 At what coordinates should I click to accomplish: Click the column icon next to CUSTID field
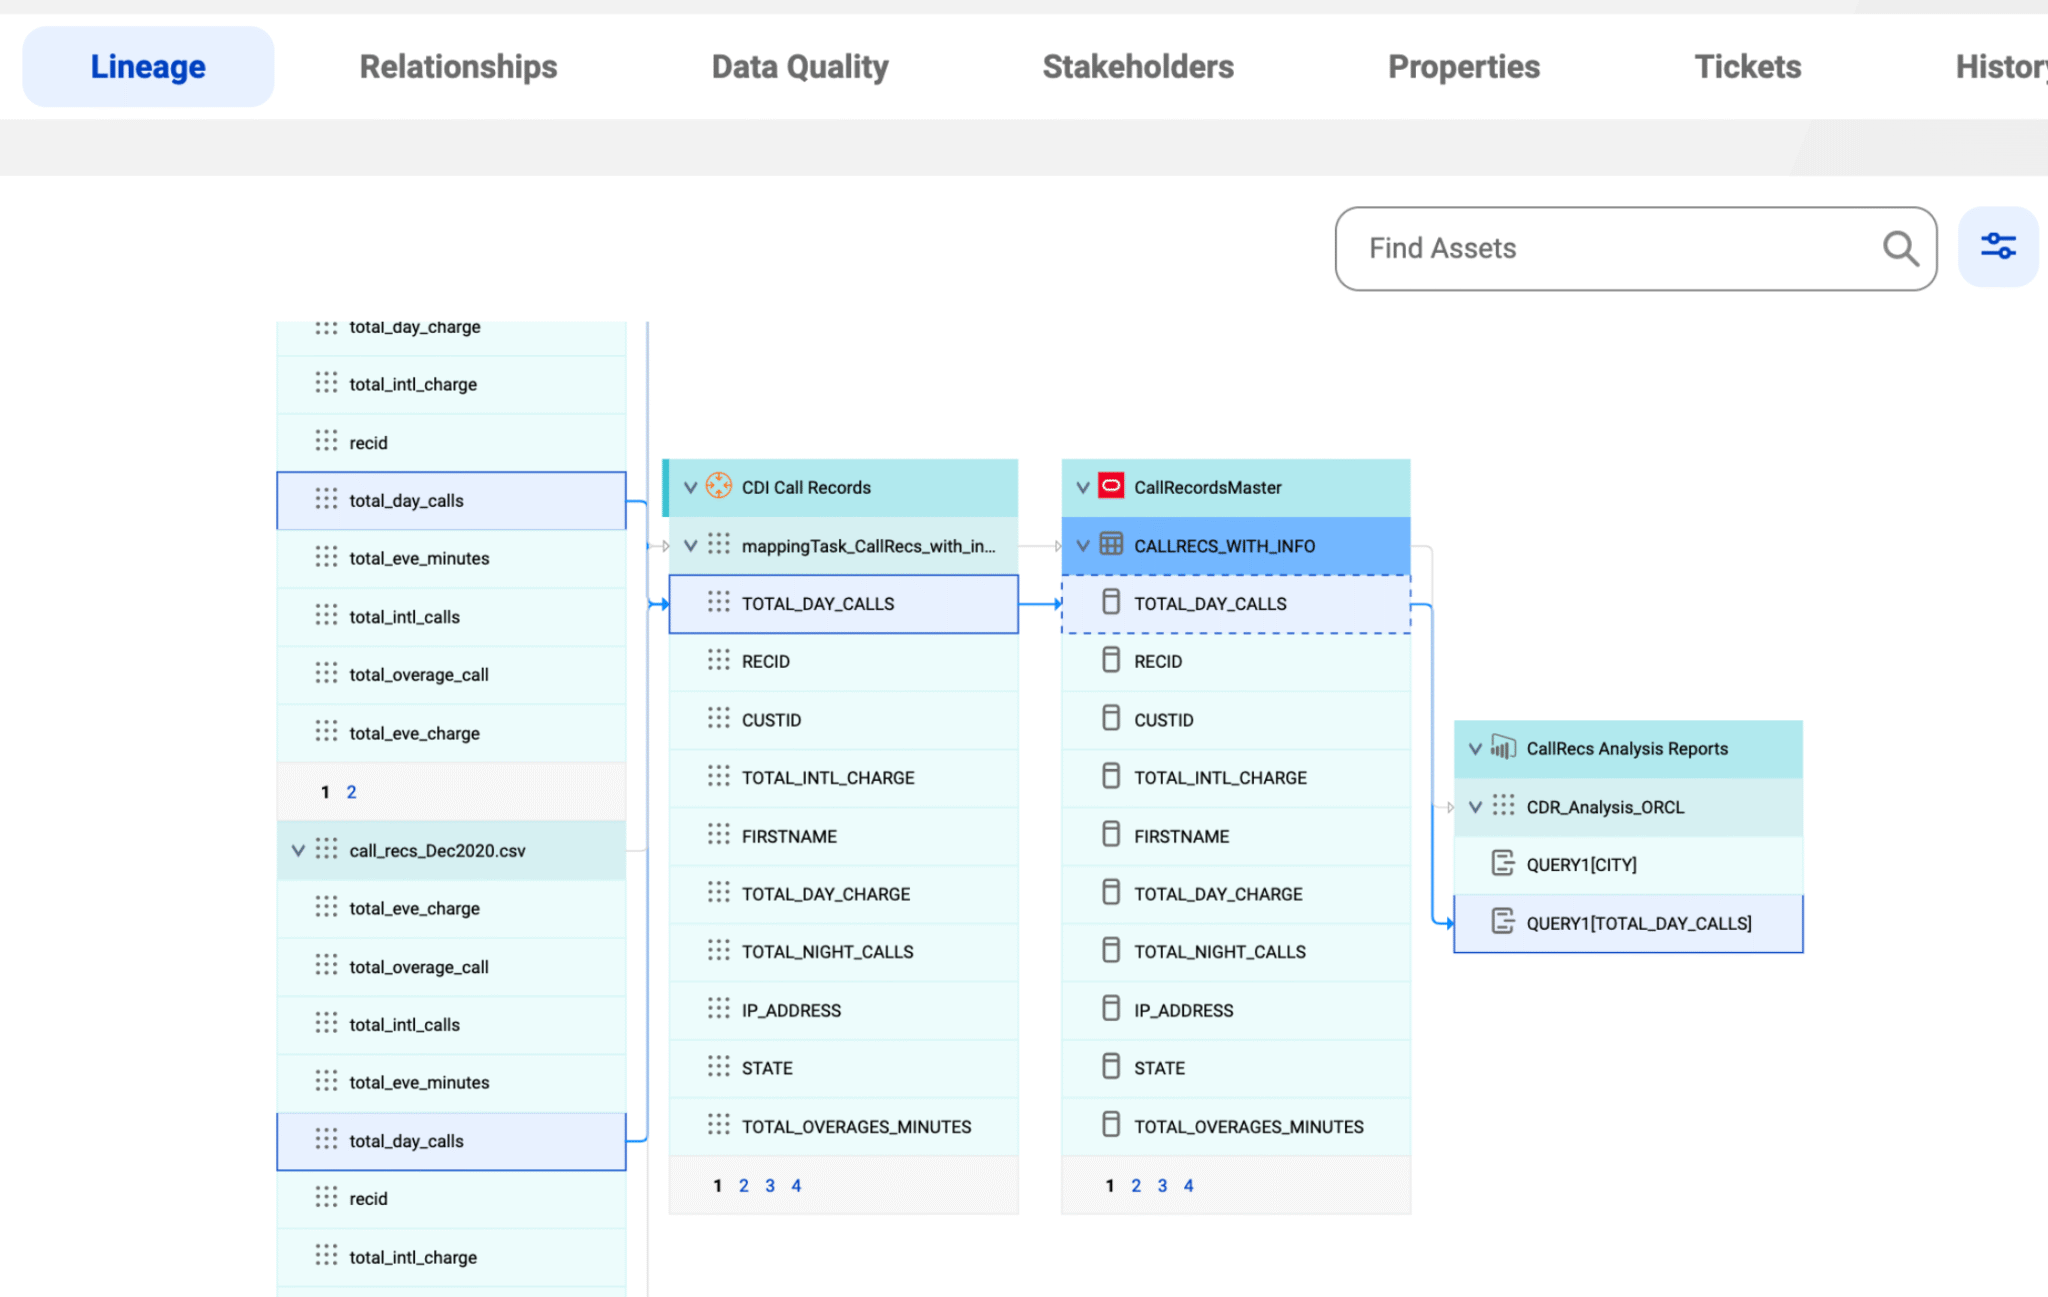1111,718
